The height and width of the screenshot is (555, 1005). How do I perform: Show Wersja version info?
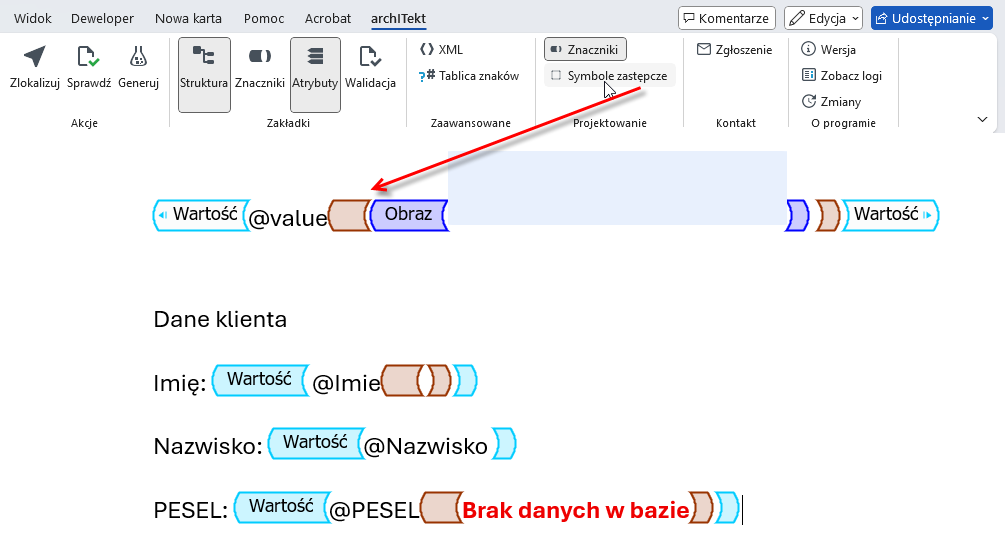[x=829, y=49]
